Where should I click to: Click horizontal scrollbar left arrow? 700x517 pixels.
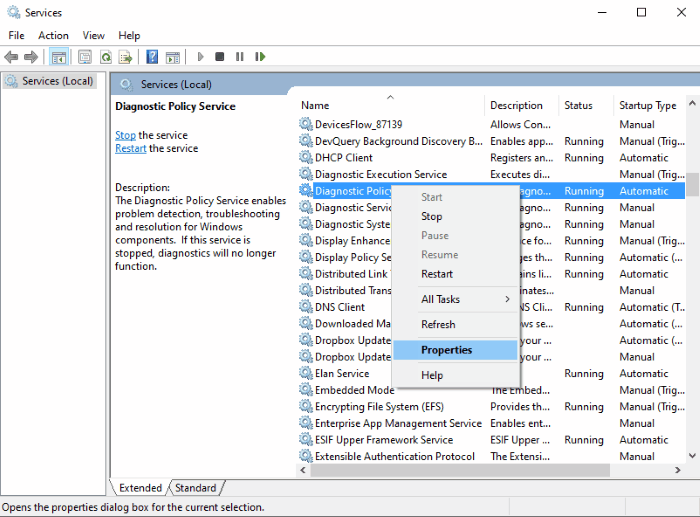tap(303, 470)
